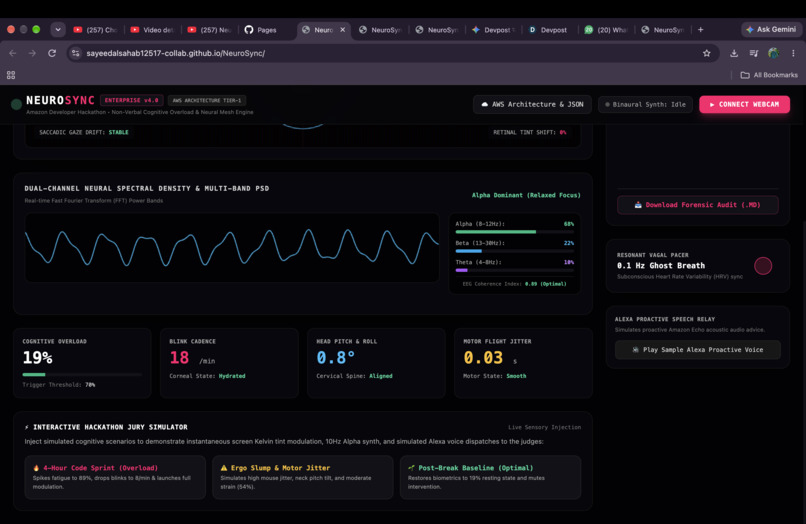
Task: Expand the tab search dropdown arrow
Action: tap(58, 30)
